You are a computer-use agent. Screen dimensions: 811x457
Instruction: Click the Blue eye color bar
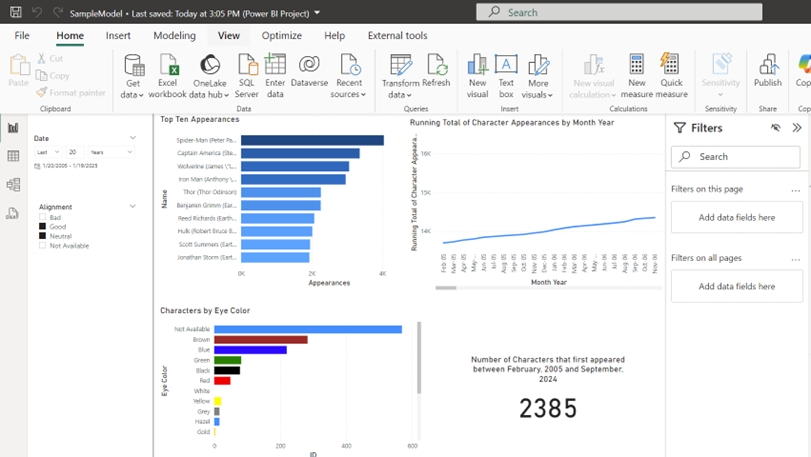tap(250, 350)
